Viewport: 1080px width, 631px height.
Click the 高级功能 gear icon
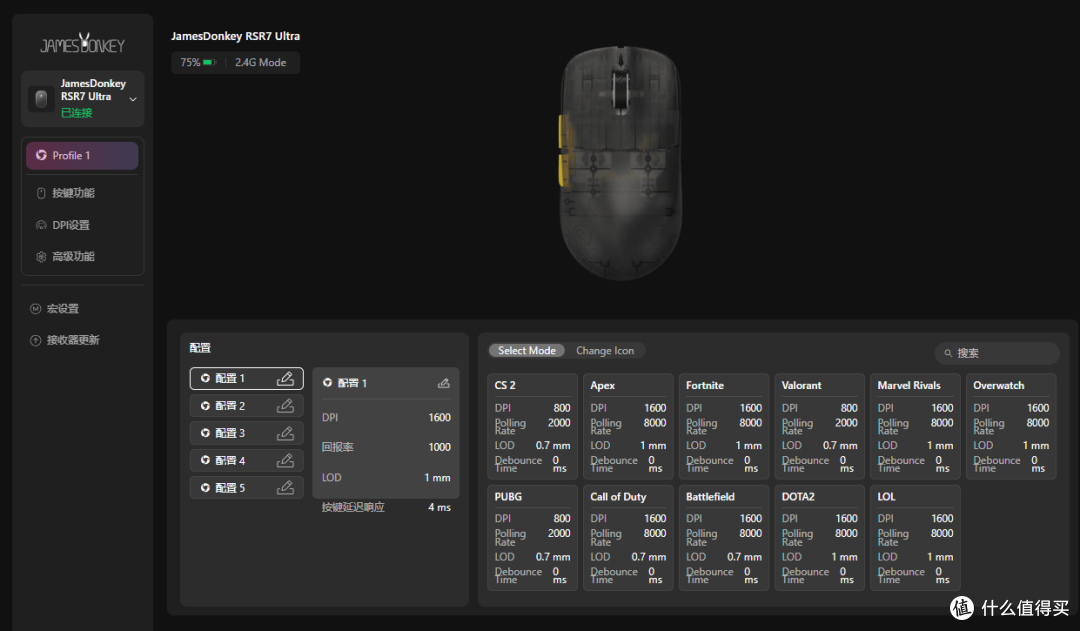tap(41, 256)
